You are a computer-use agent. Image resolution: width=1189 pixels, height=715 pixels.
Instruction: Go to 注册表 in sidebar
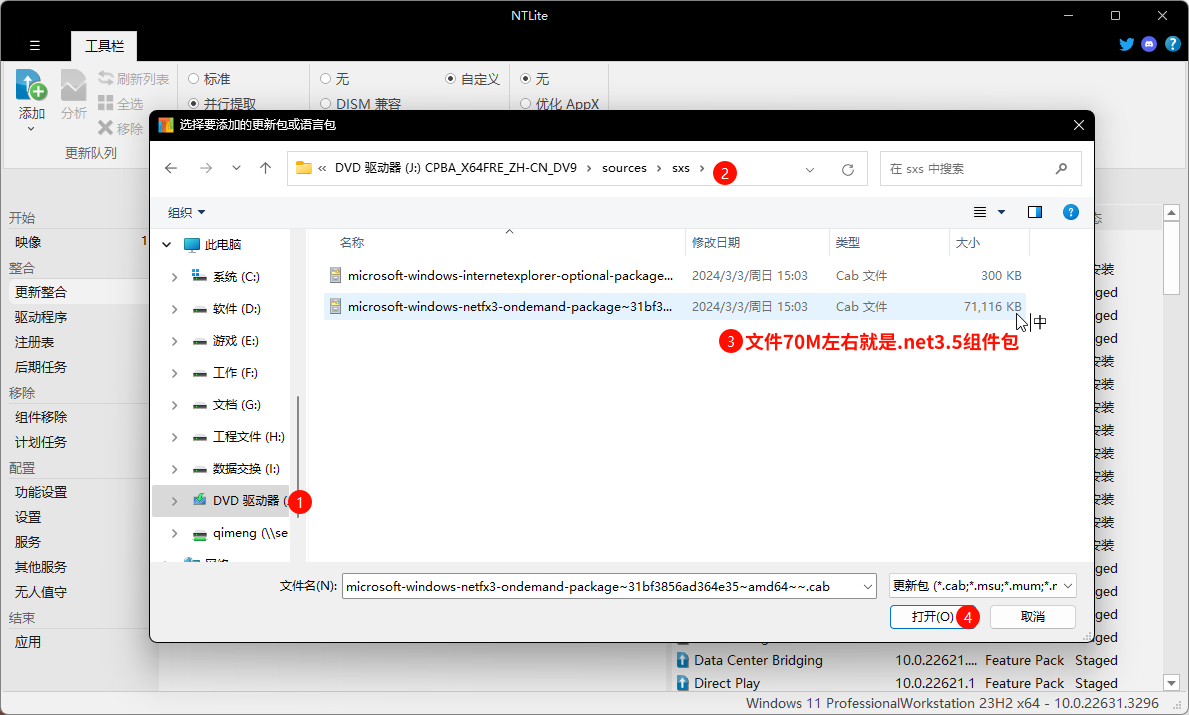coord(34,342)
